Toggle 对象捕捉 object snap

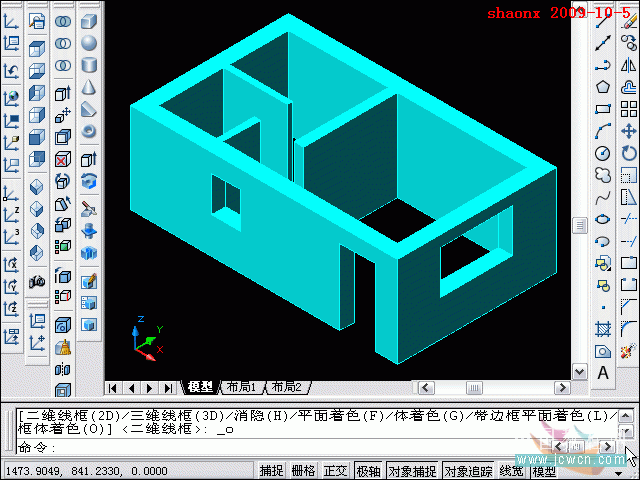tap(412, 471)
